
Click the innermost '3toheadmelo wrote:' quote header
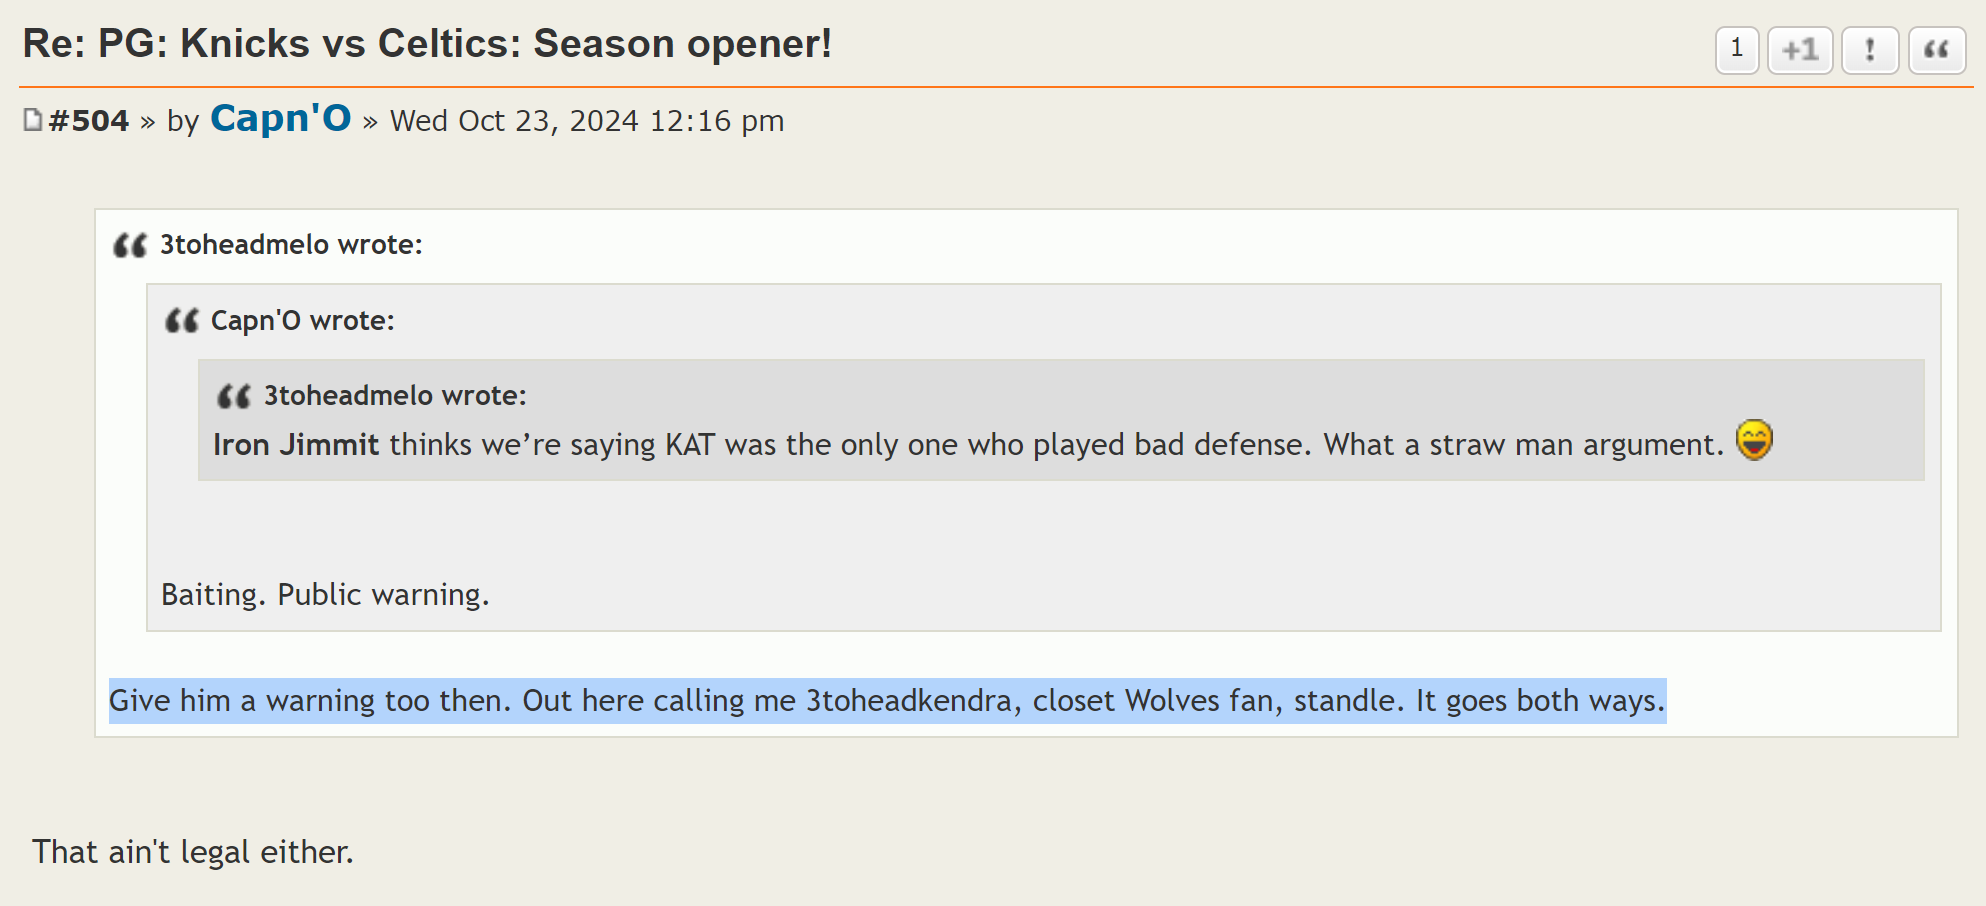(394, 396)
